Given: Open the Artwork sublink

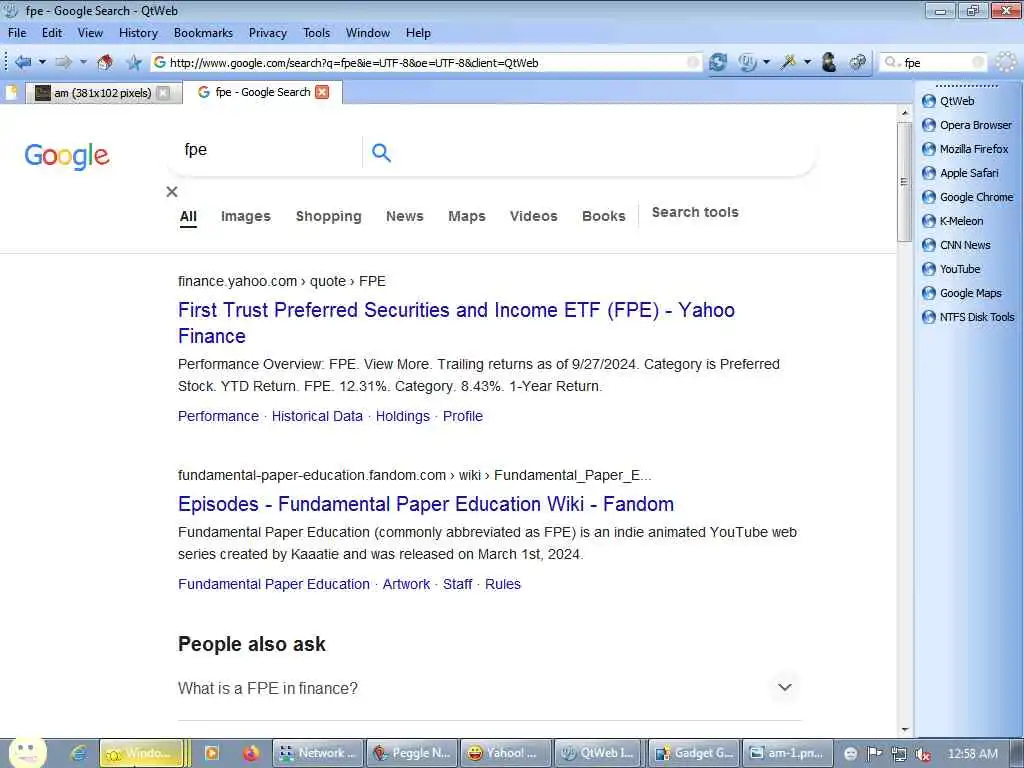Looking at the screenshot, I should click(x=406, y=584).
